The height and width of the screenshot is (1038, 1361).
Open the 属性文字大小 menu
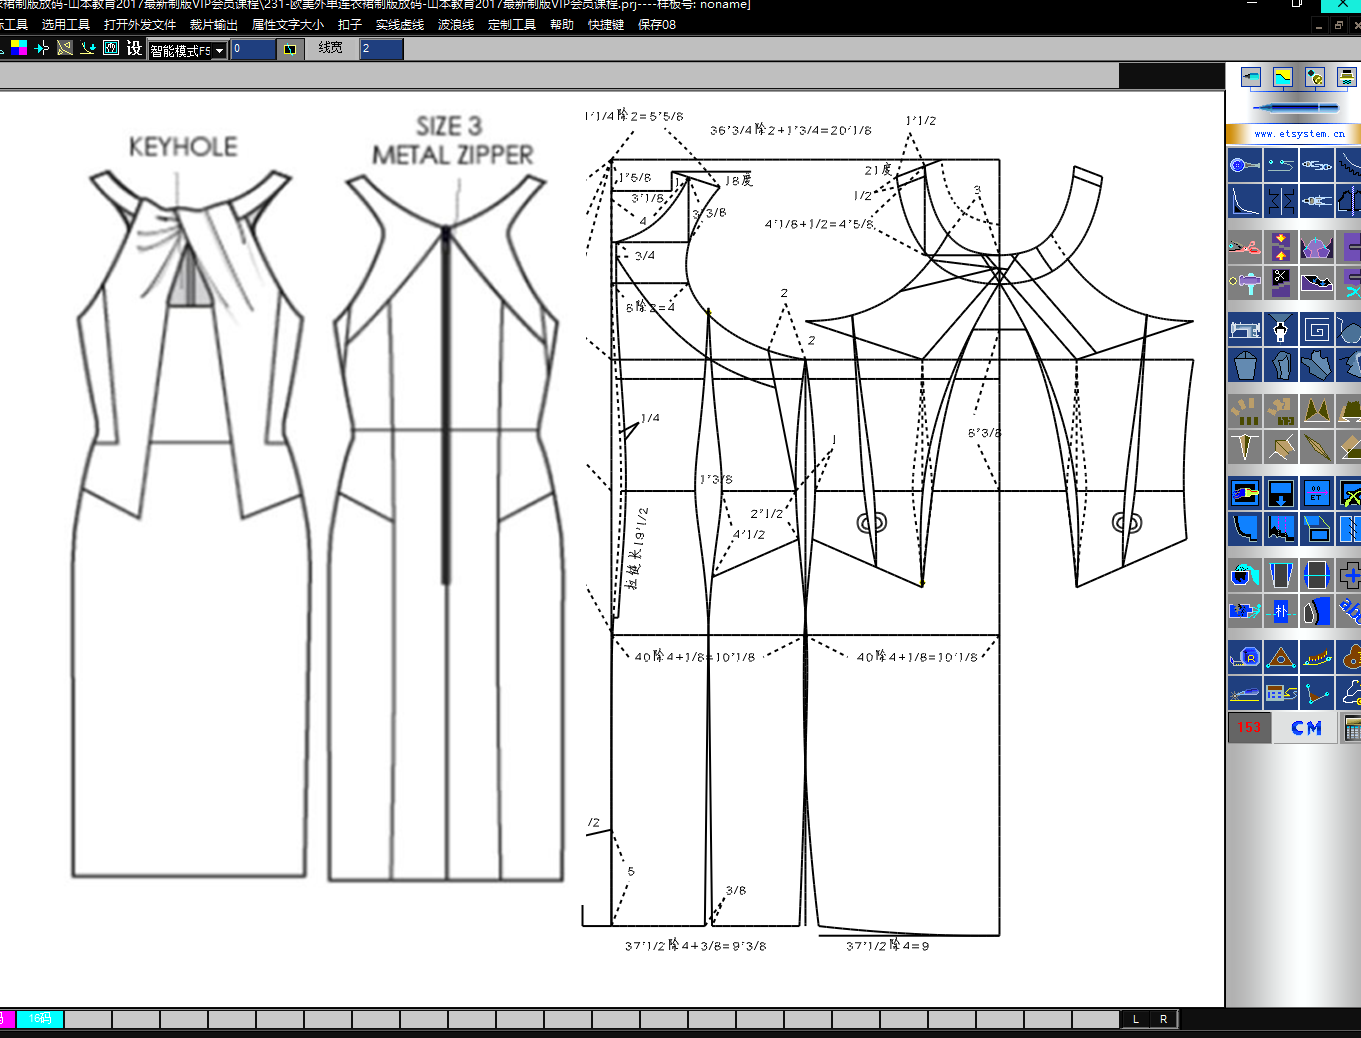tap(288, 25)
